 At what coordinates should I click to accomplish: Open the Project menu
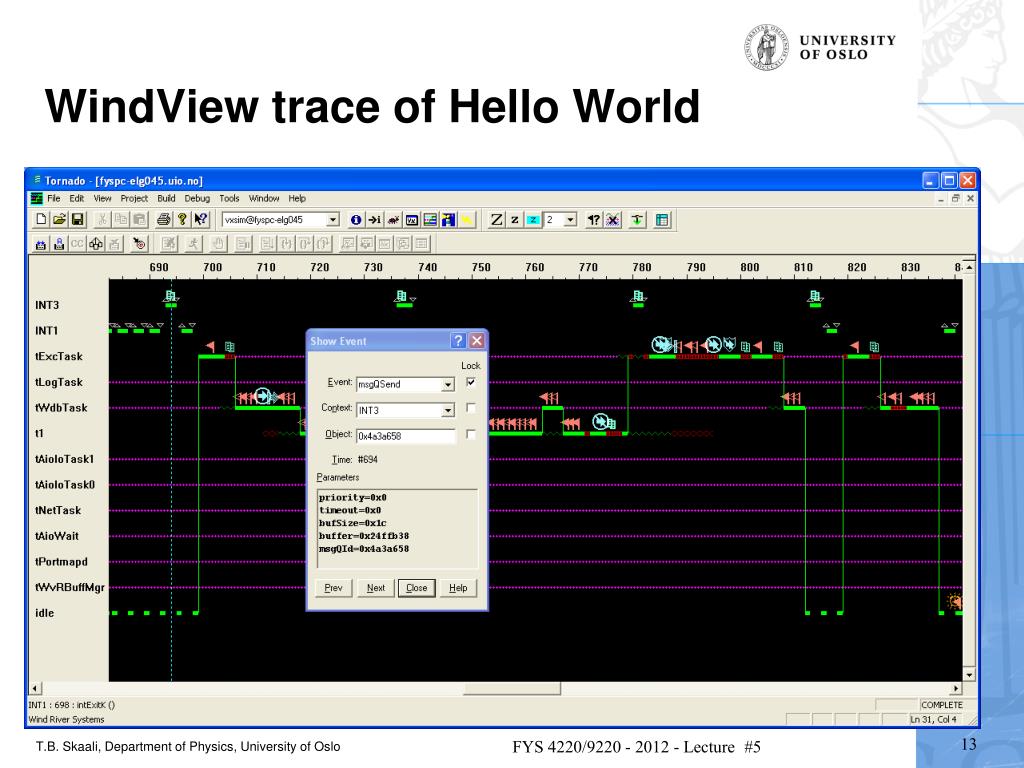point(134,199)
